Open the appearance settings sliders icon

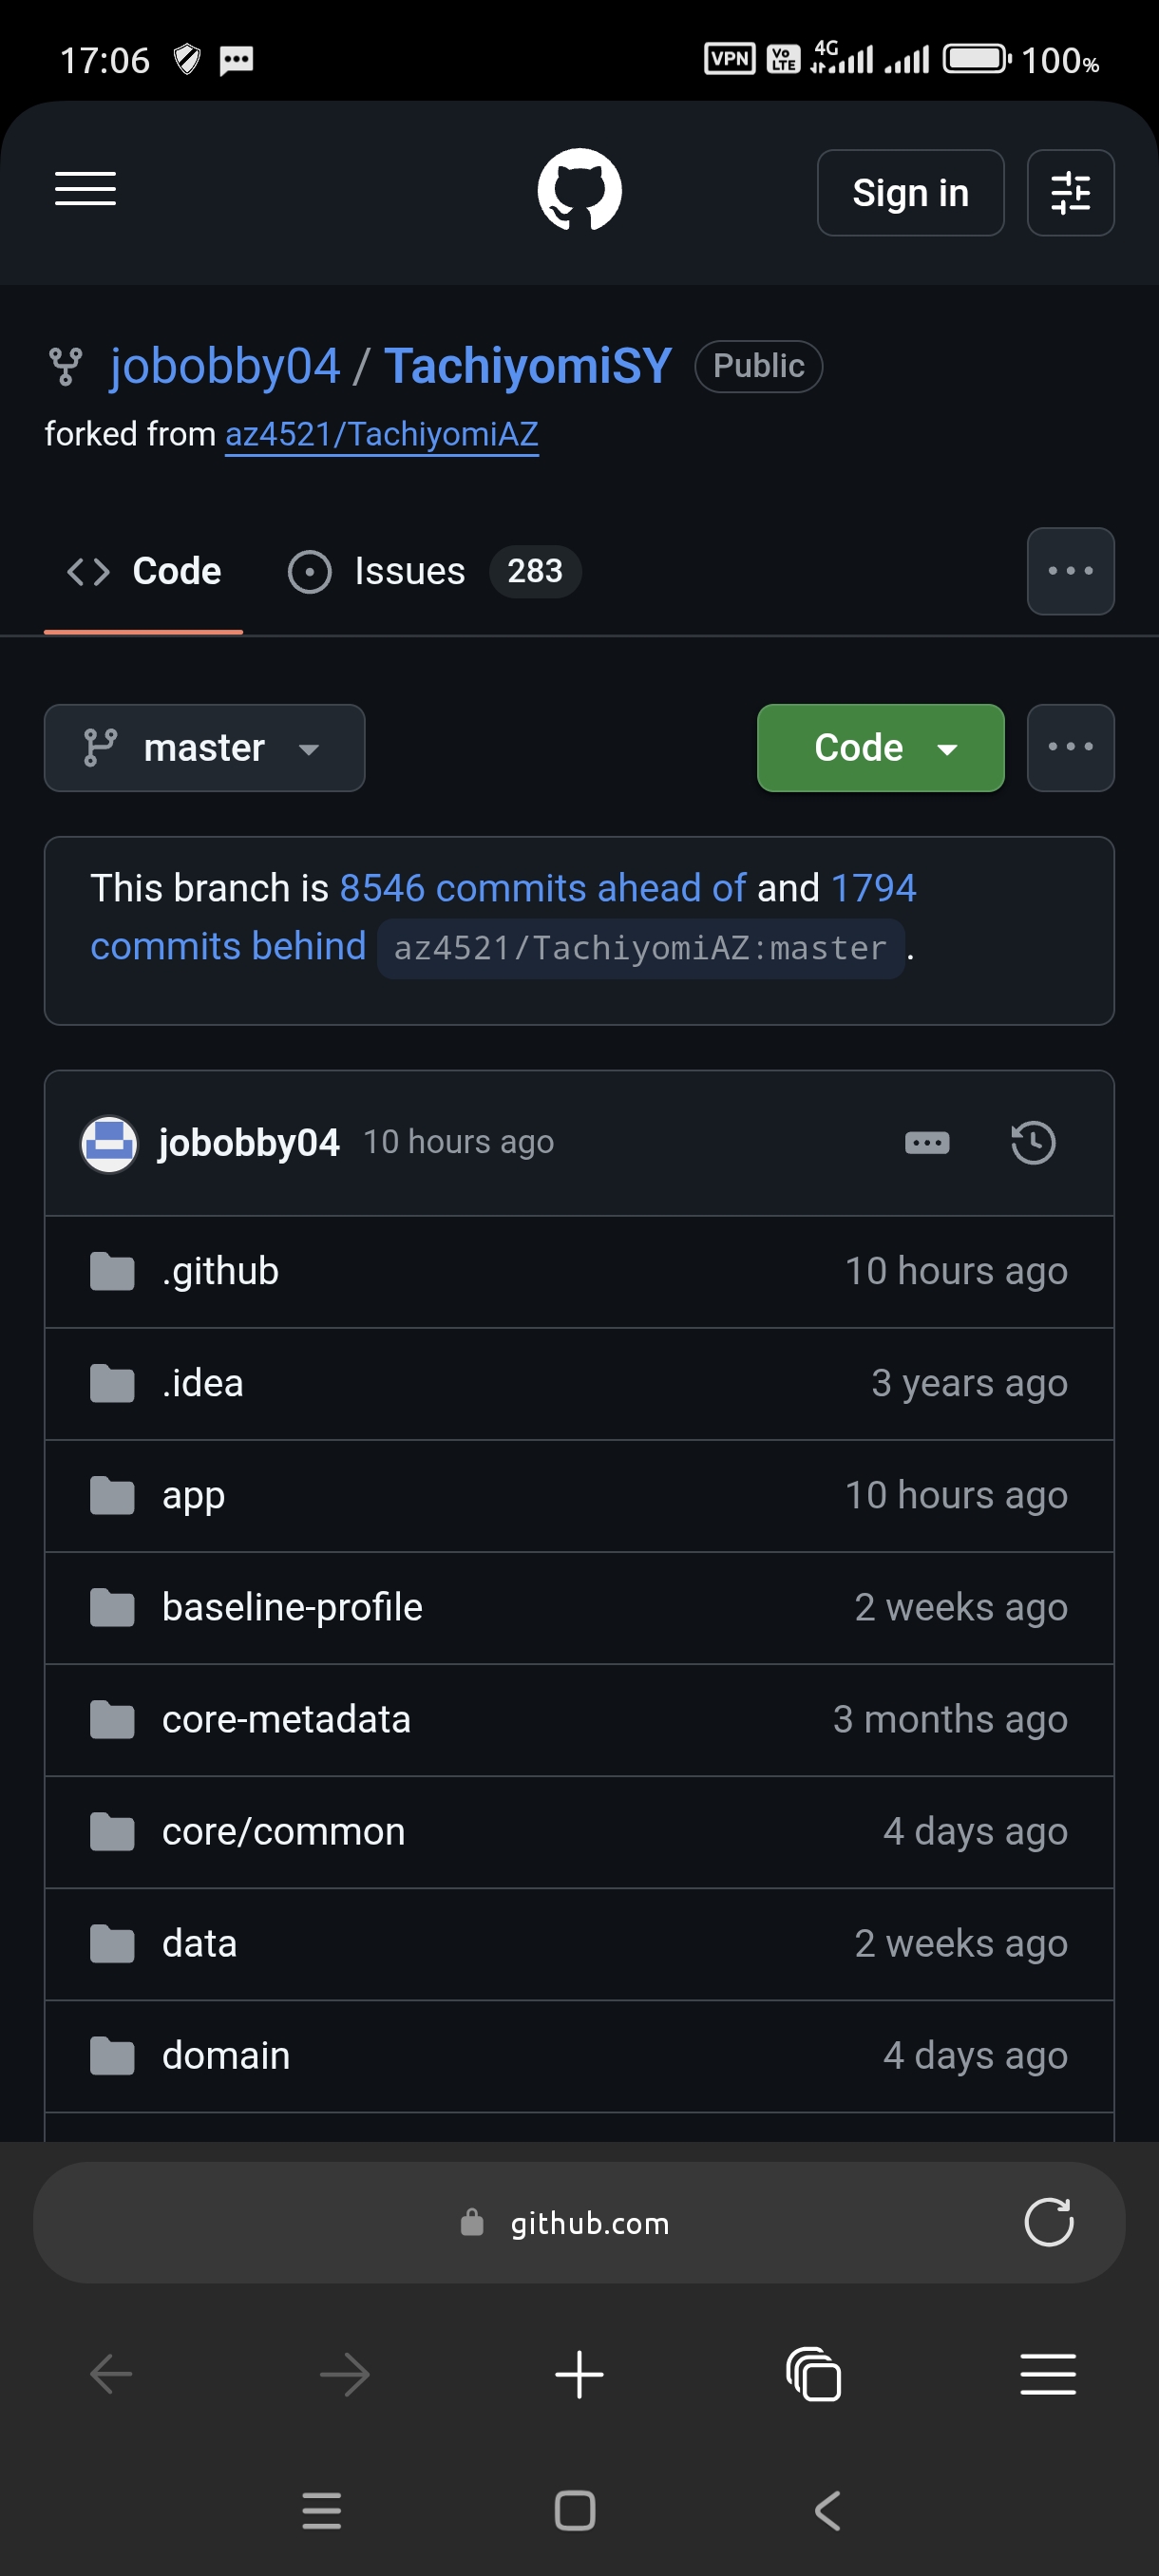1070,193
